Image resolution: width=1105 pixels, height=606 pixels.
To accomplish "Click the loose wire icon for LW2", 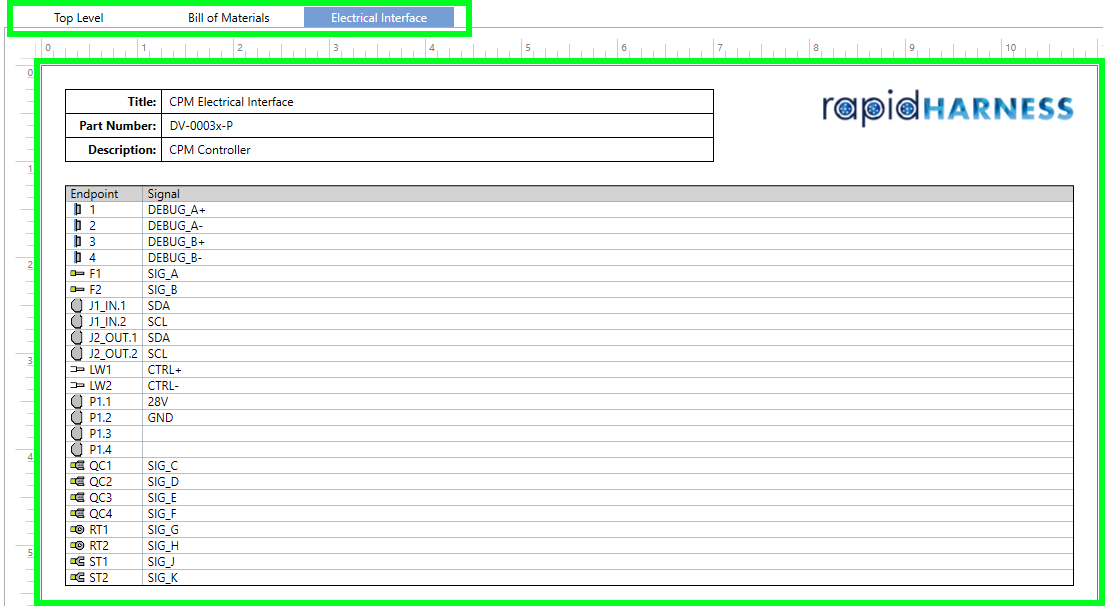I will (77, 386).
